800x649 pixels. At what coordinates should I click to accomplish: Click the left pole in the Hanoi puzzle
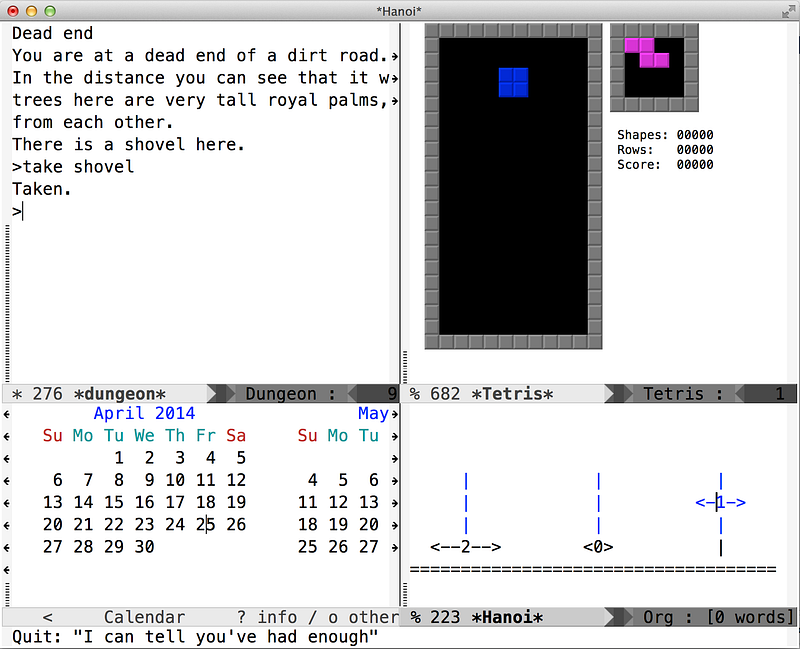[466, 502]
